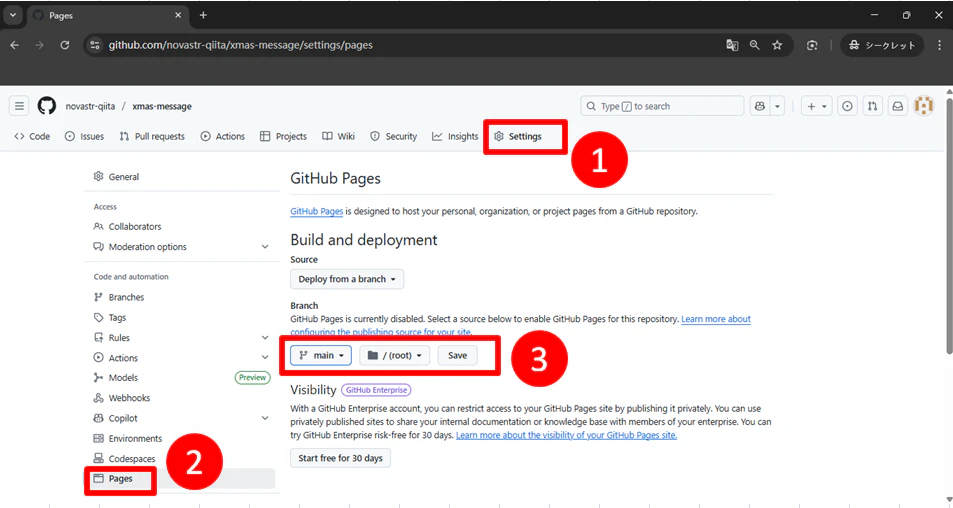The width and height of the screenshot is (953, 508).
Task: Bookmark this page with star
Action: (777, 45)
